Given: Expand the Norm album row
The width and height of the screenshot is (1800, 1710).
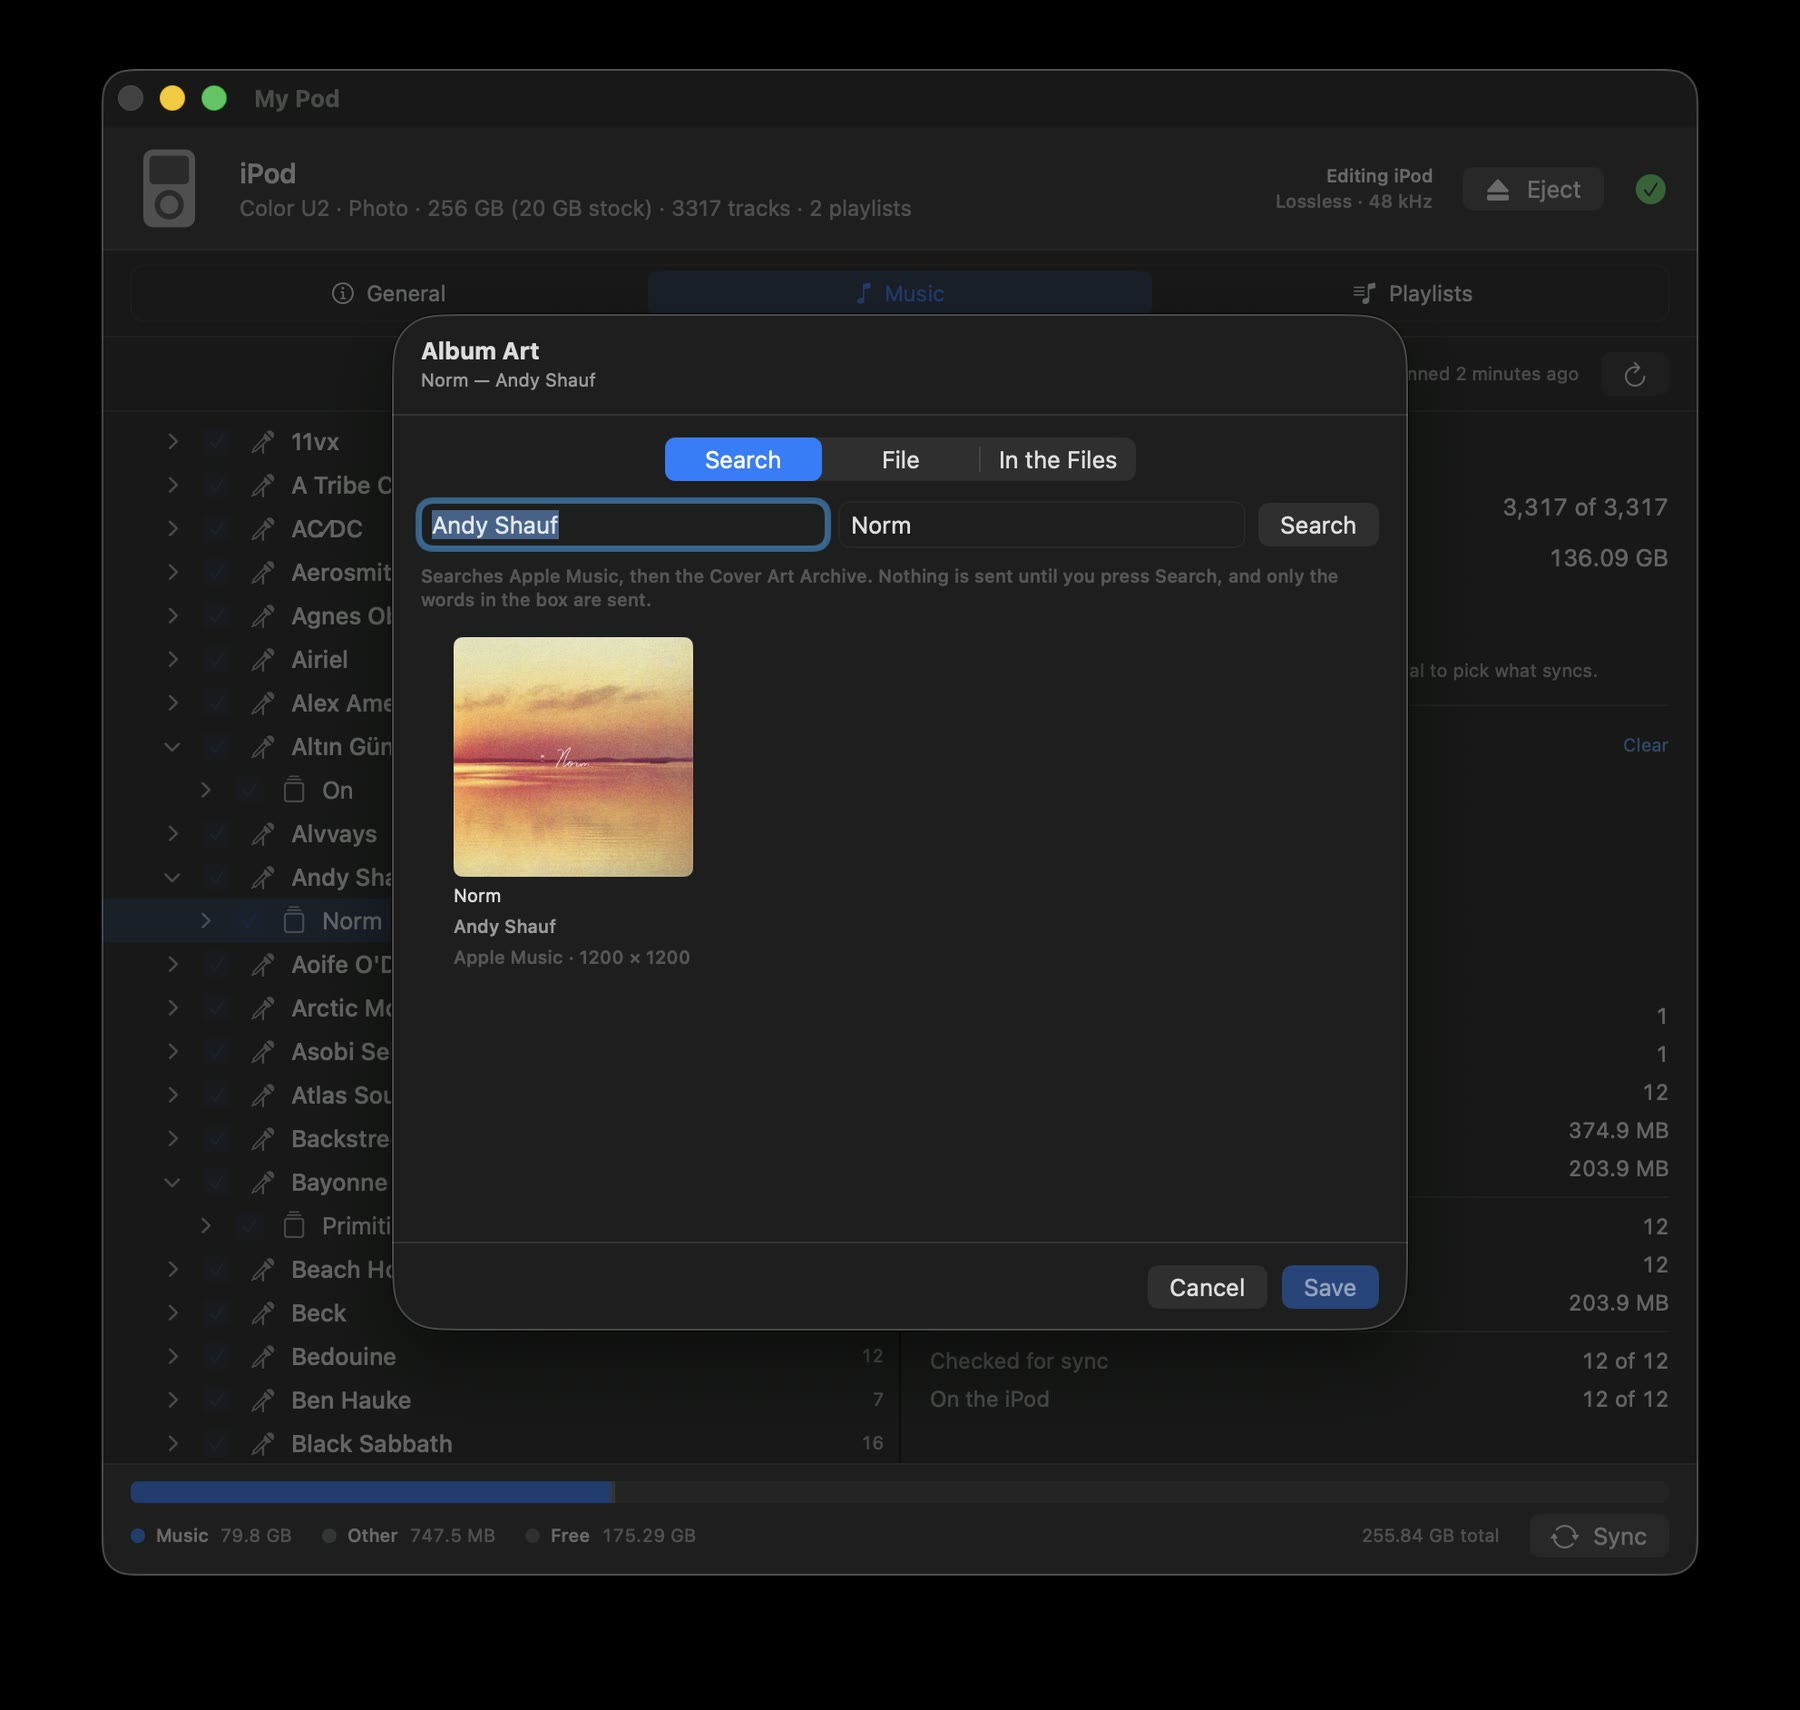Looking at the screenshot, I should (206, 921).
